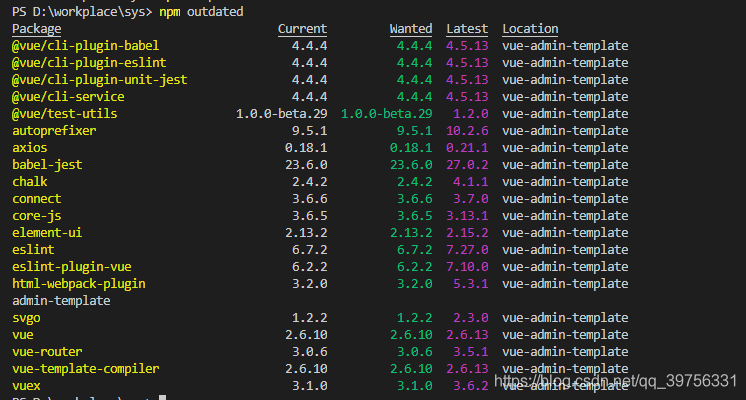The image size is (746, 400).
Task: Click wanted version 3.1.0 of vuex
Action: tap(415, 386)
